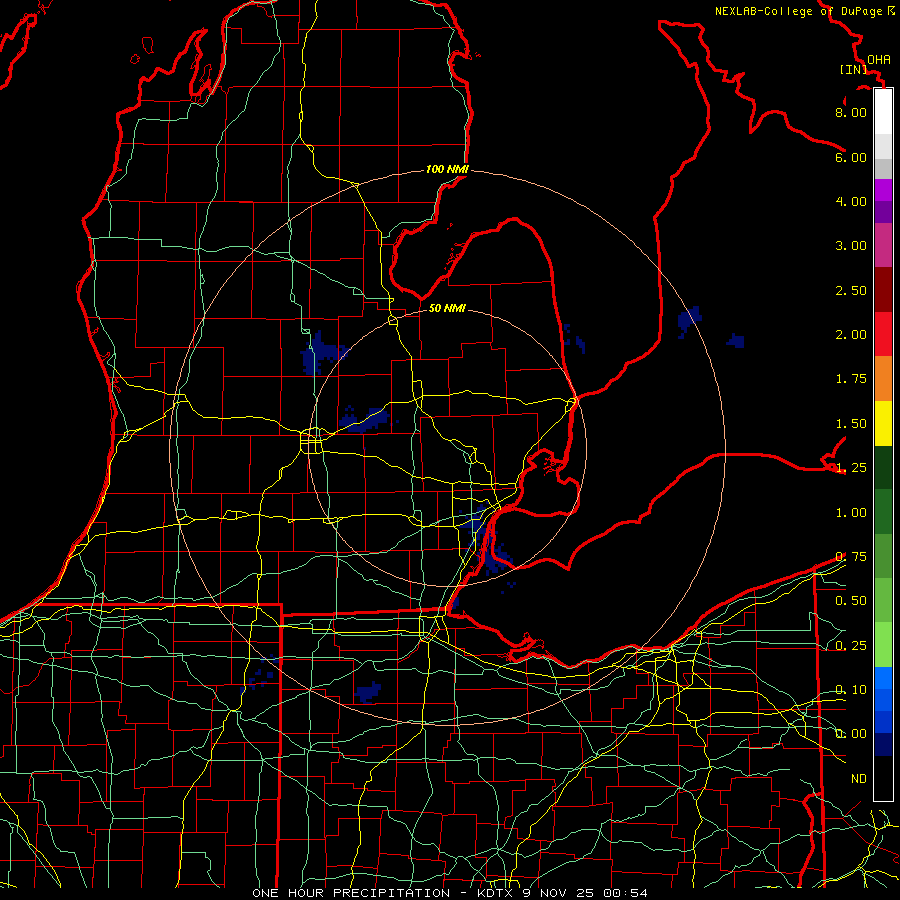The width and height of the screenshot is (900, 900).
Task: Select the 3.00 legend value
Action: click(851, 246)
